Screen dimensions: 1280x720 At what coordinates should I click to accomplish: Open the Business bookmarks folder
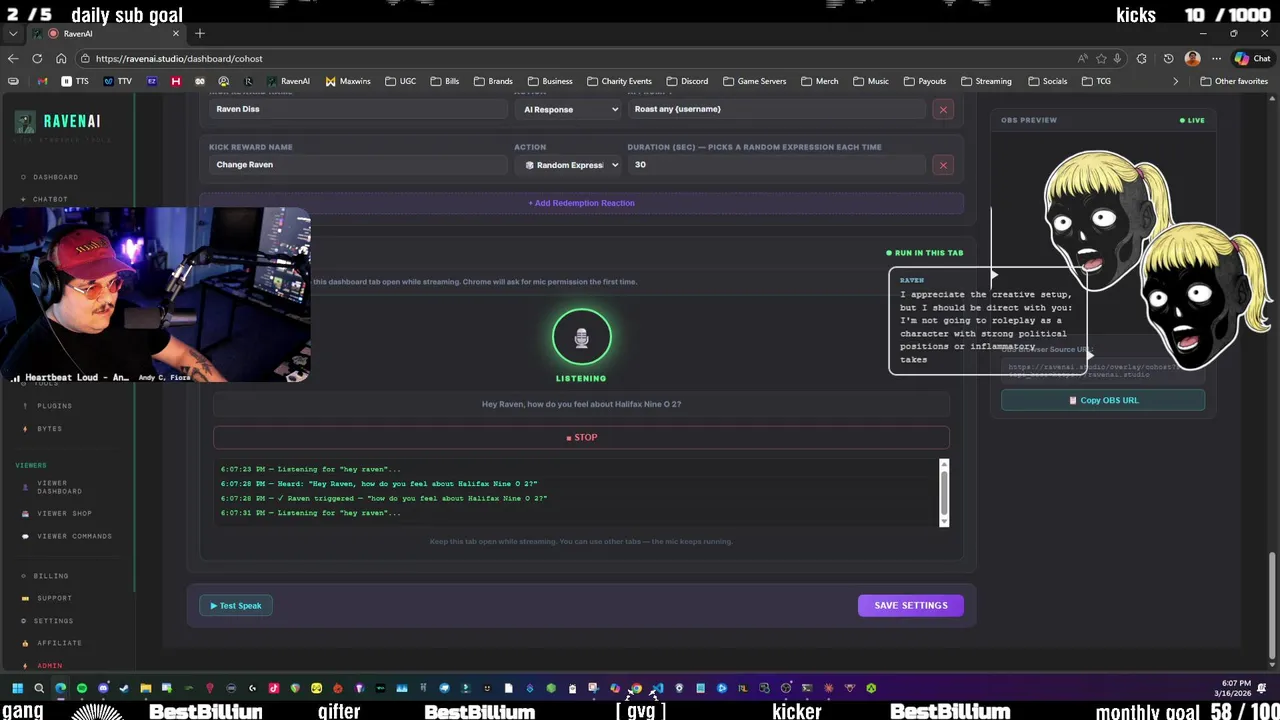coord(550,81)
